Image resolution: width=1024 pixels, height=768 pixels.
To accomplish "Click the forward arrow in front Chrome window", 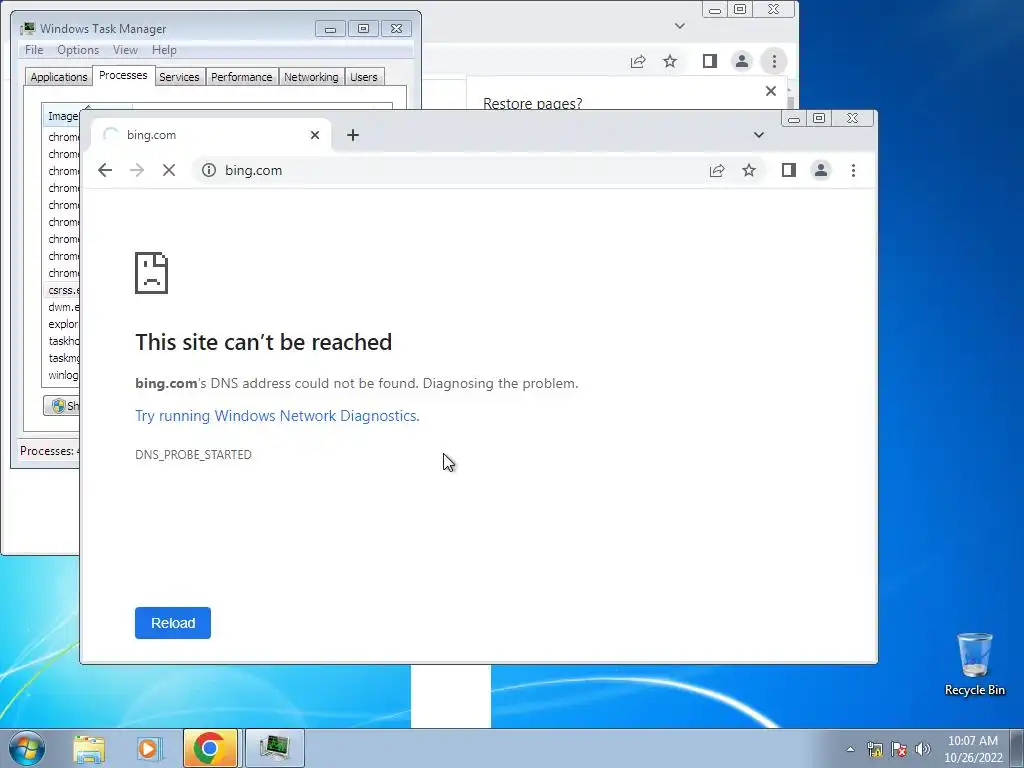I will pos(136,170).
